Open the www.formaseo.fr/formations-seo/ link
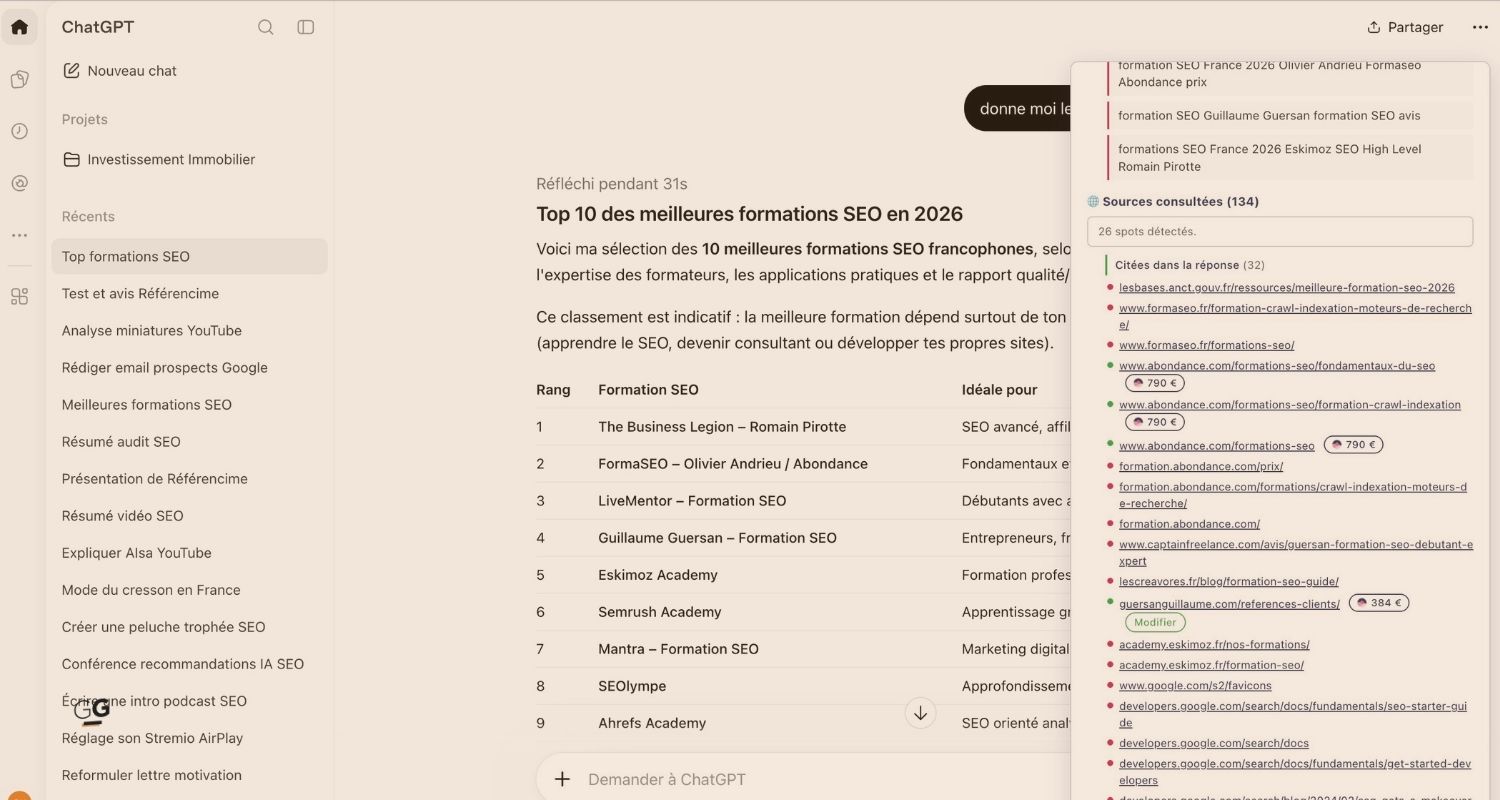 (x=1207, y=345)
